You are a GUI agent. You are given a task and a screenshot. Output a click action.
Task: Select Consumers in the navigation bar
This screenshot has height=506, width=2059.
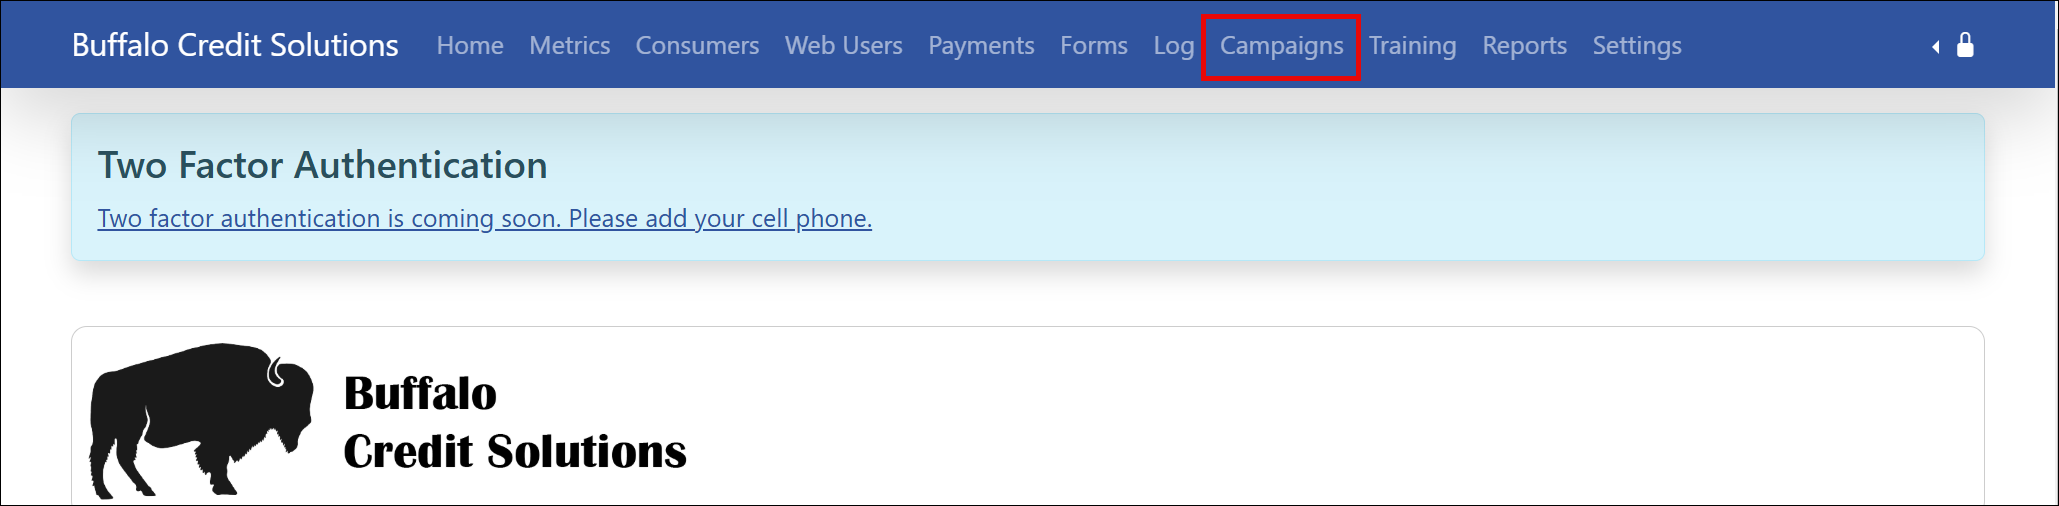pyautogui.click(x=697, y=46)
